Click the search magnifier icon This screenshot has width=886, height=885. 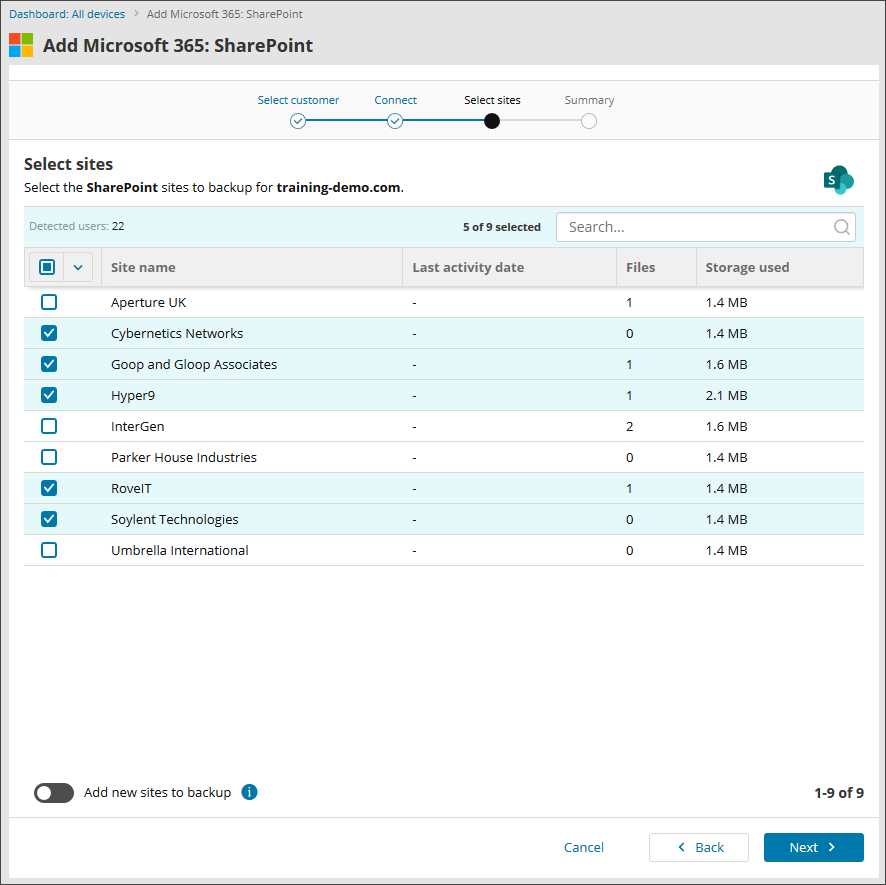pyautogui.click(x=841, y=227)
